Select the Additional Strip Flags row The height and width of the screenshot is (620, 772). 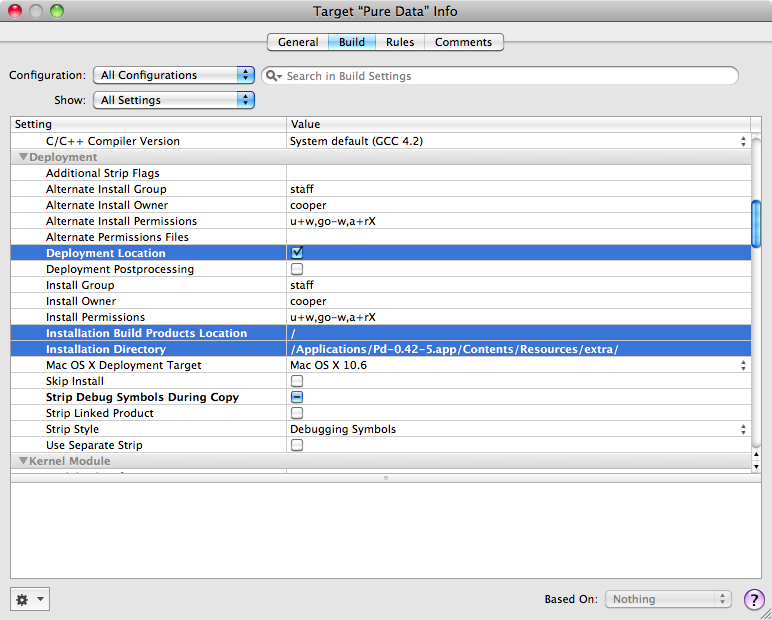[381, 173]
